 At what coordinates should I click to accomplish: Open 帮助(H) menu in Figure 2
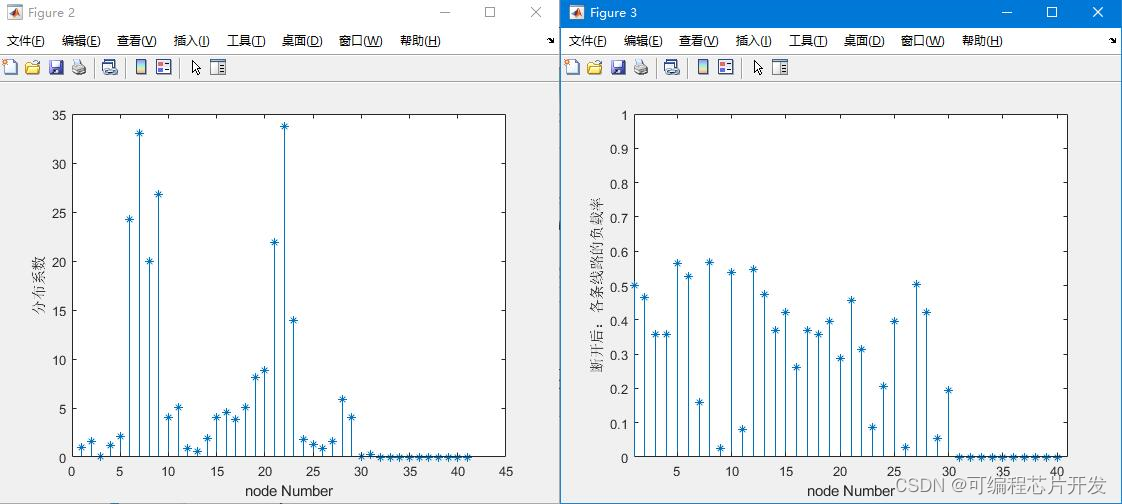click(x=420, y=41)
